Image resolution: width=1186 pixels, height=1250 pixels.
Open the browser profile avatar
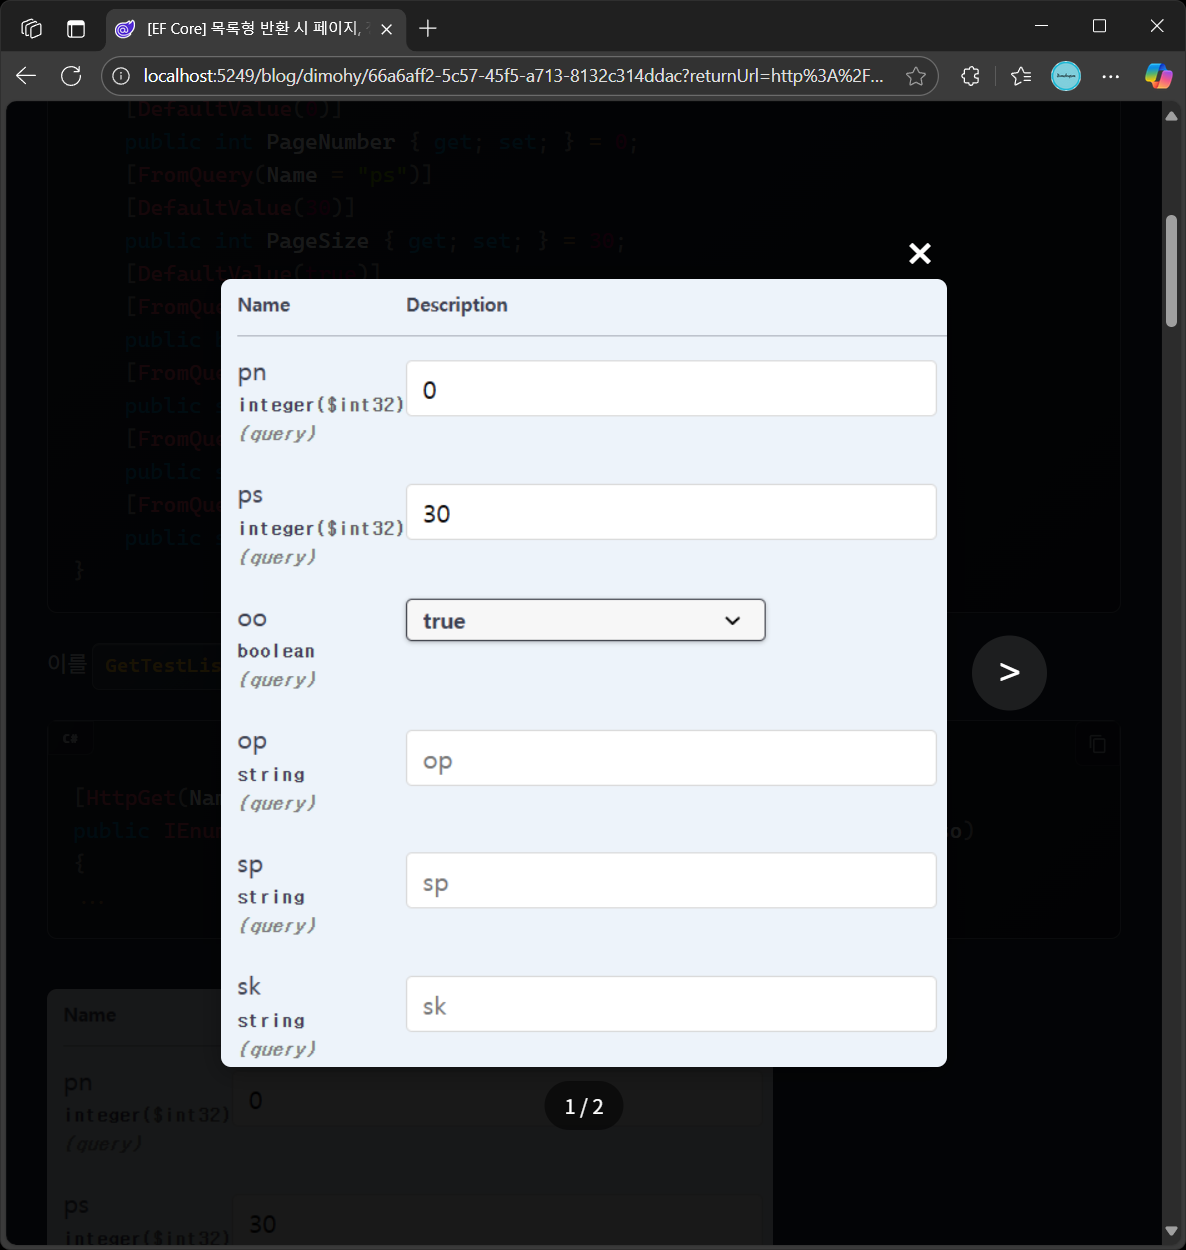coord(1065,76)
